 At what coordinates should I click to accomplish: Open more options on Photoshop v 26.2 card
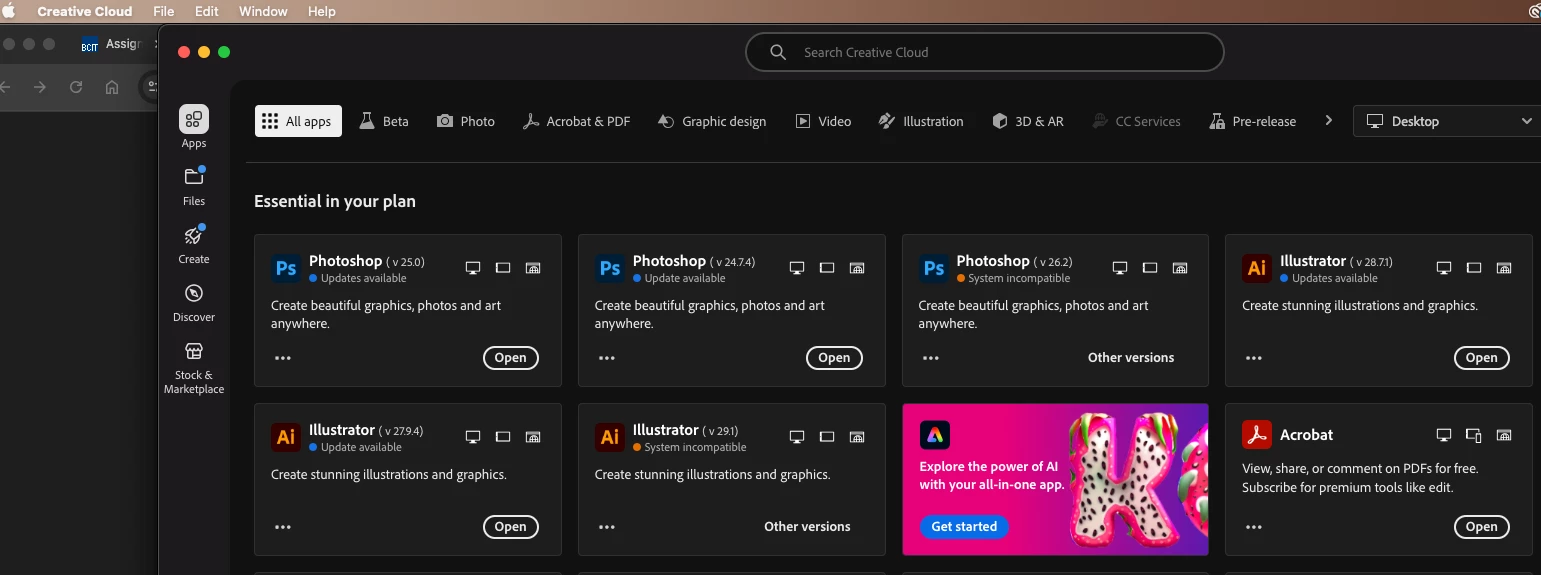(931, 358)
